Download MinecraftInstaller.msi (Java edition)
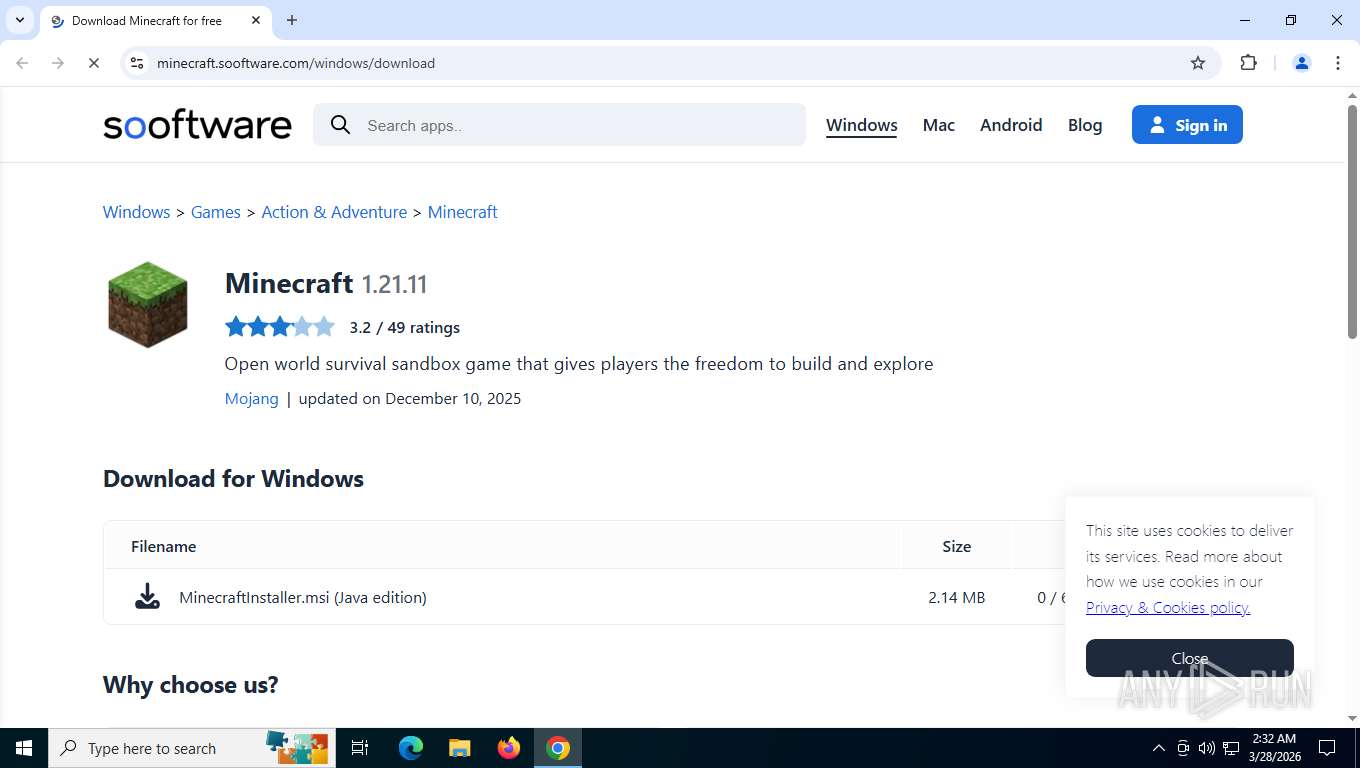The height and width of the screenshot is (768, 1360). pos(303,597)
